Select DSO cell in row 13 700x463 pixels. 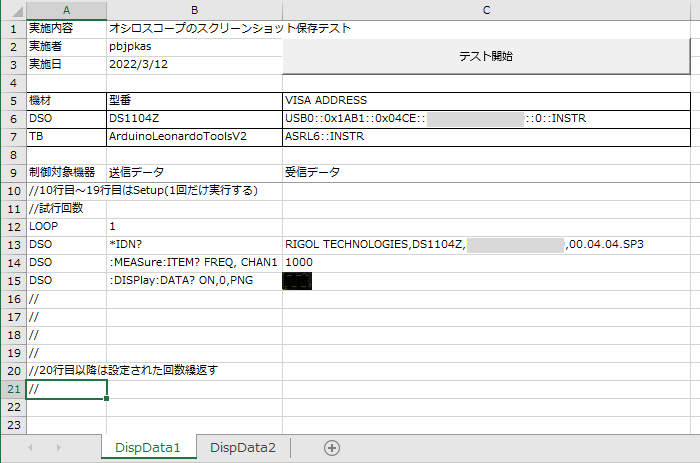(x=67, y=245)
